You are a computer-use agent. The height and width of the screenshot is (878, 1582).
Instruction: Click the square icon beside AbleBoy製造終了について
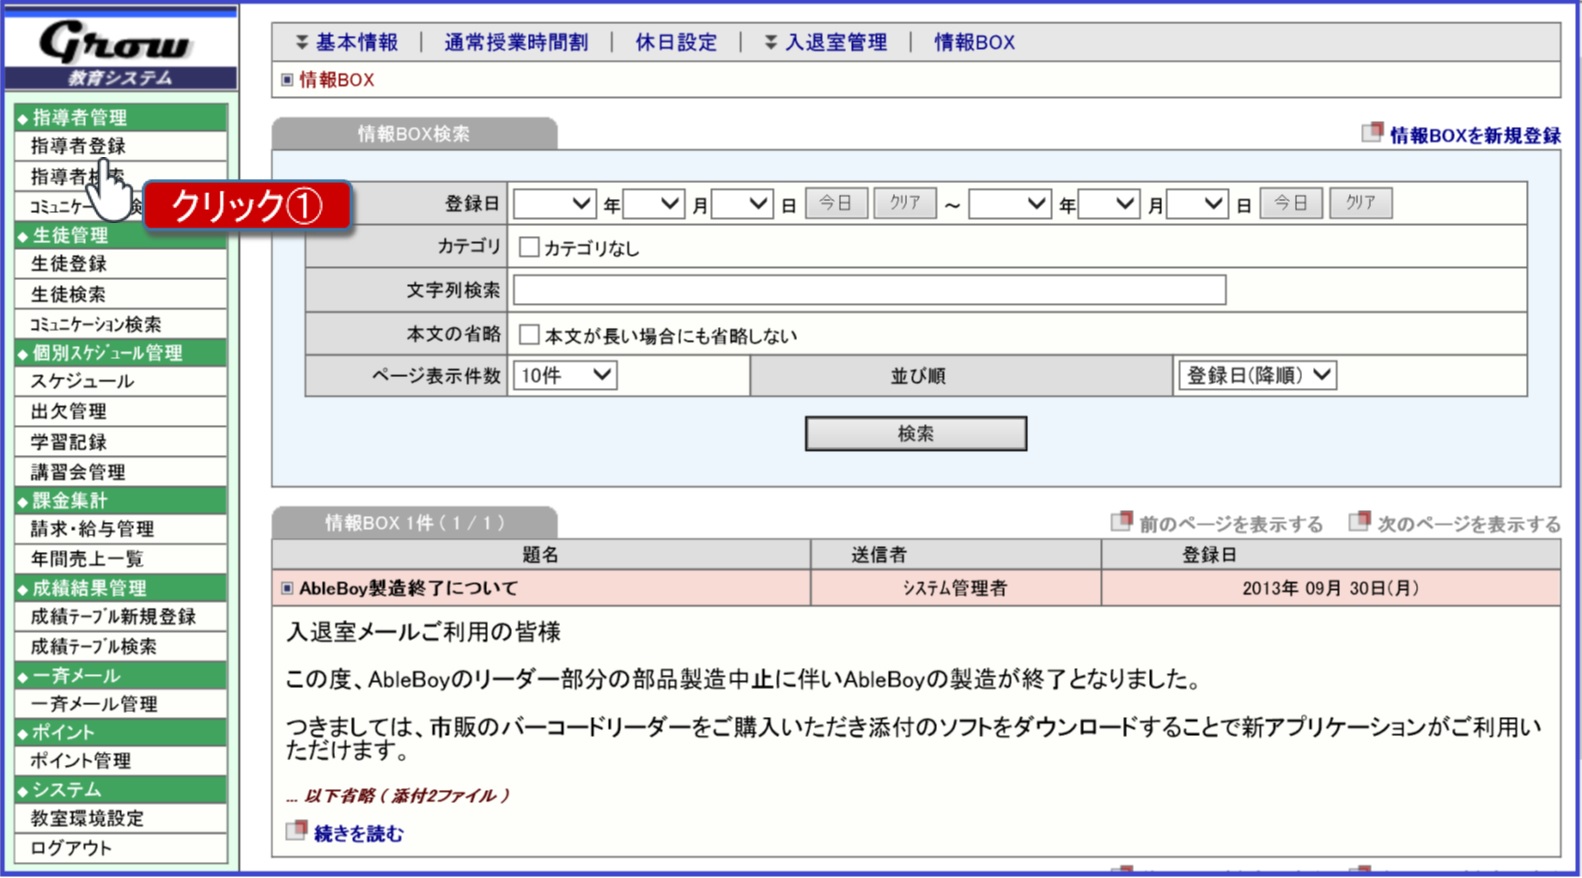[x=287, y=588]
